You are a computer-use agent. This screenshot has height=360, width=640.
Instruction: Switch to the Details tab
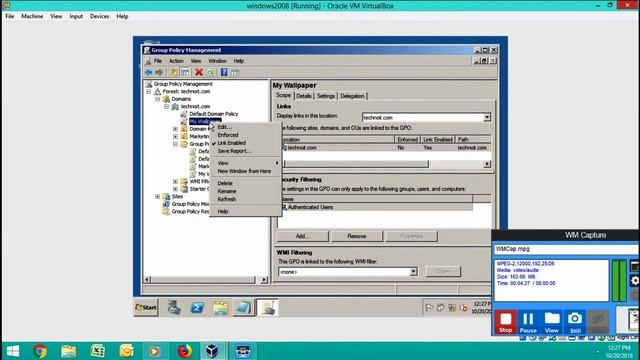[304, 96]
